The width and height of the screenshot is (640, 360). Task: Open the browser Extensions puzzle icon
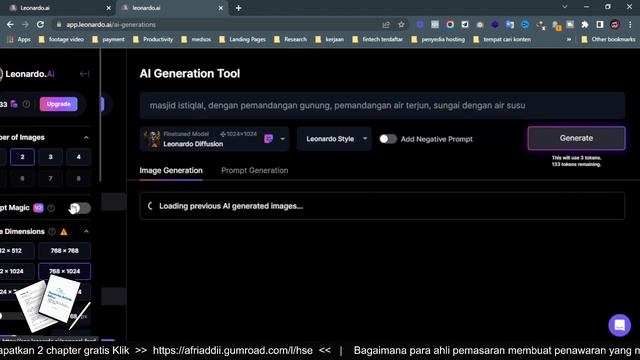point(584,24)
